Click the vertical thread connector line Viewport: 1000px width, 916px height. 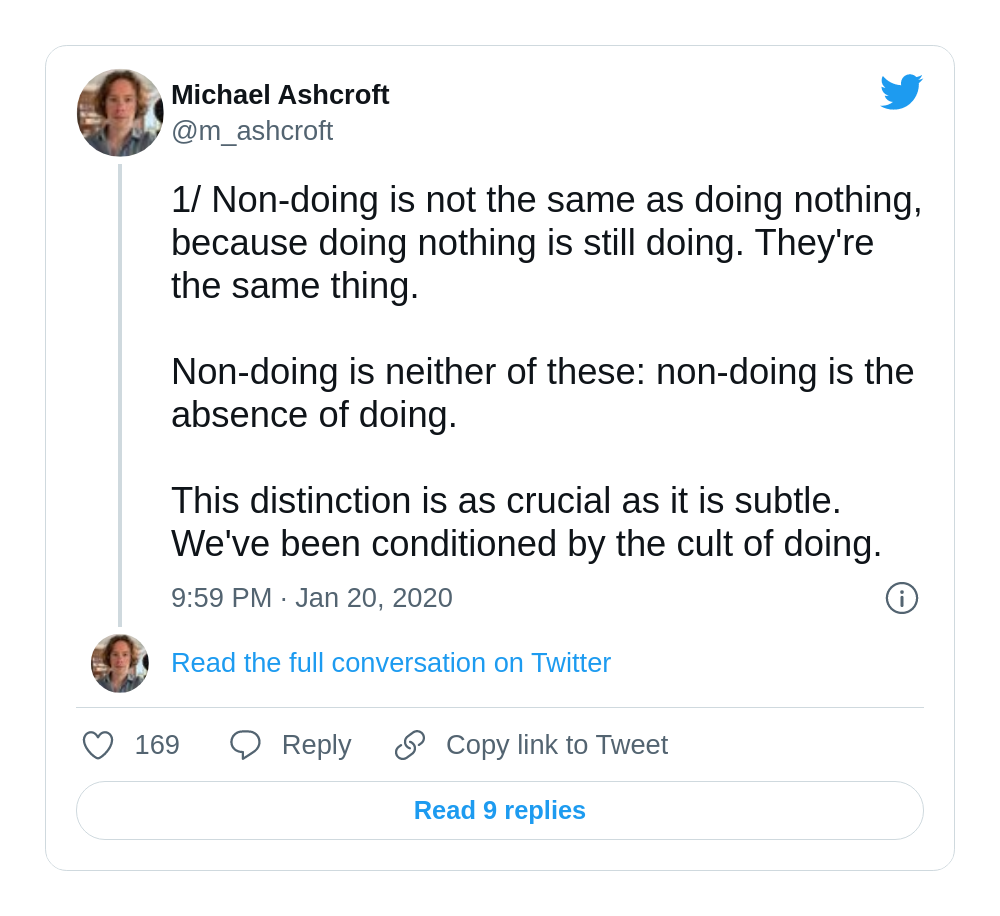pos(120,395)
